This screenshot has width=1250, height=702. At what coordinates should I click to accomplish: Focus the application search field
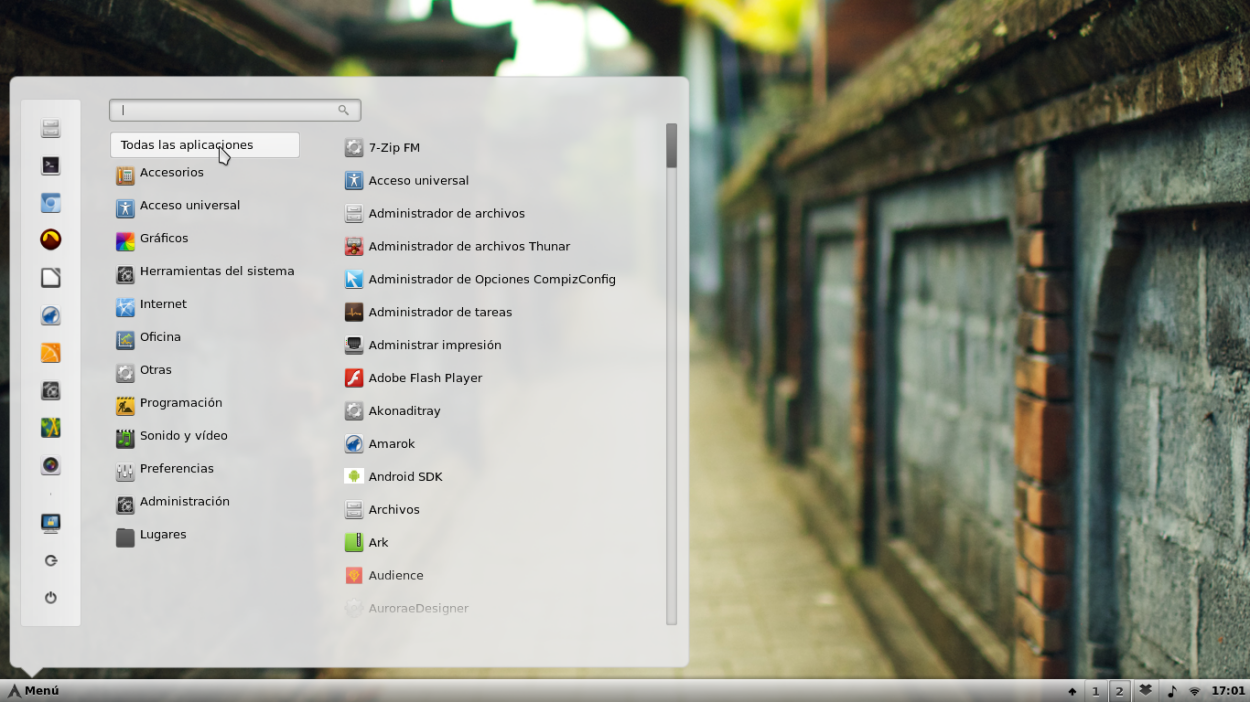point(235,110)
